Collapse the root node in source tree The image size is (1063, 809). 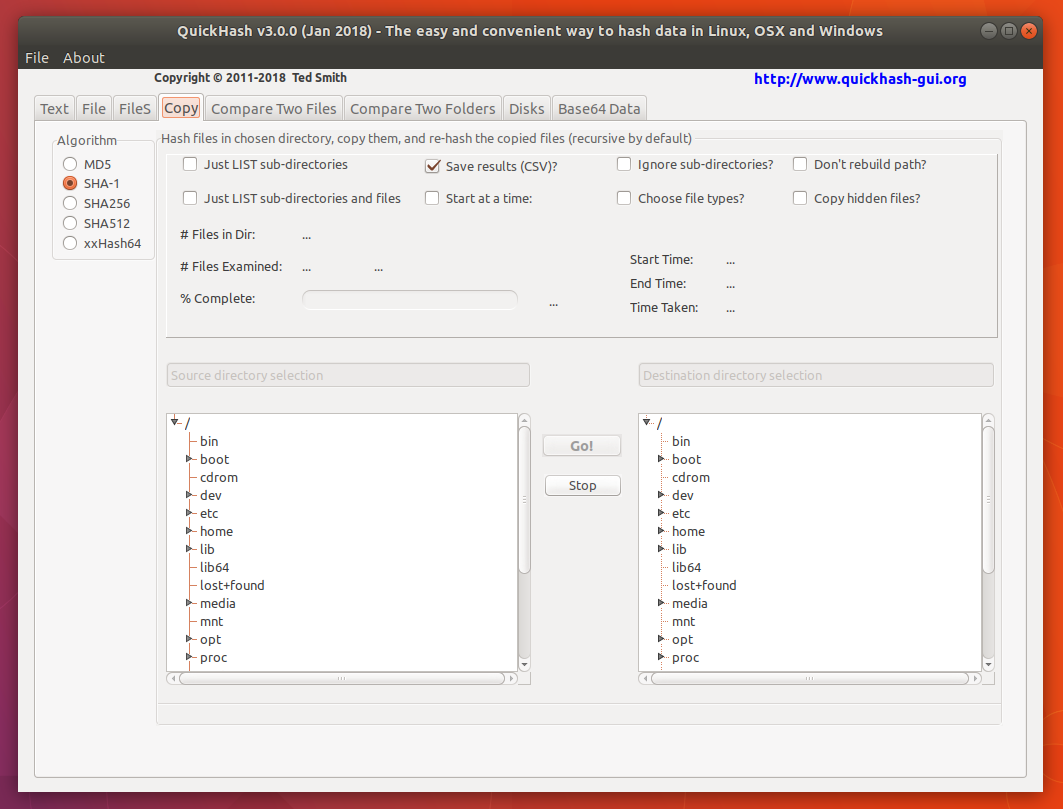point(174,422)
